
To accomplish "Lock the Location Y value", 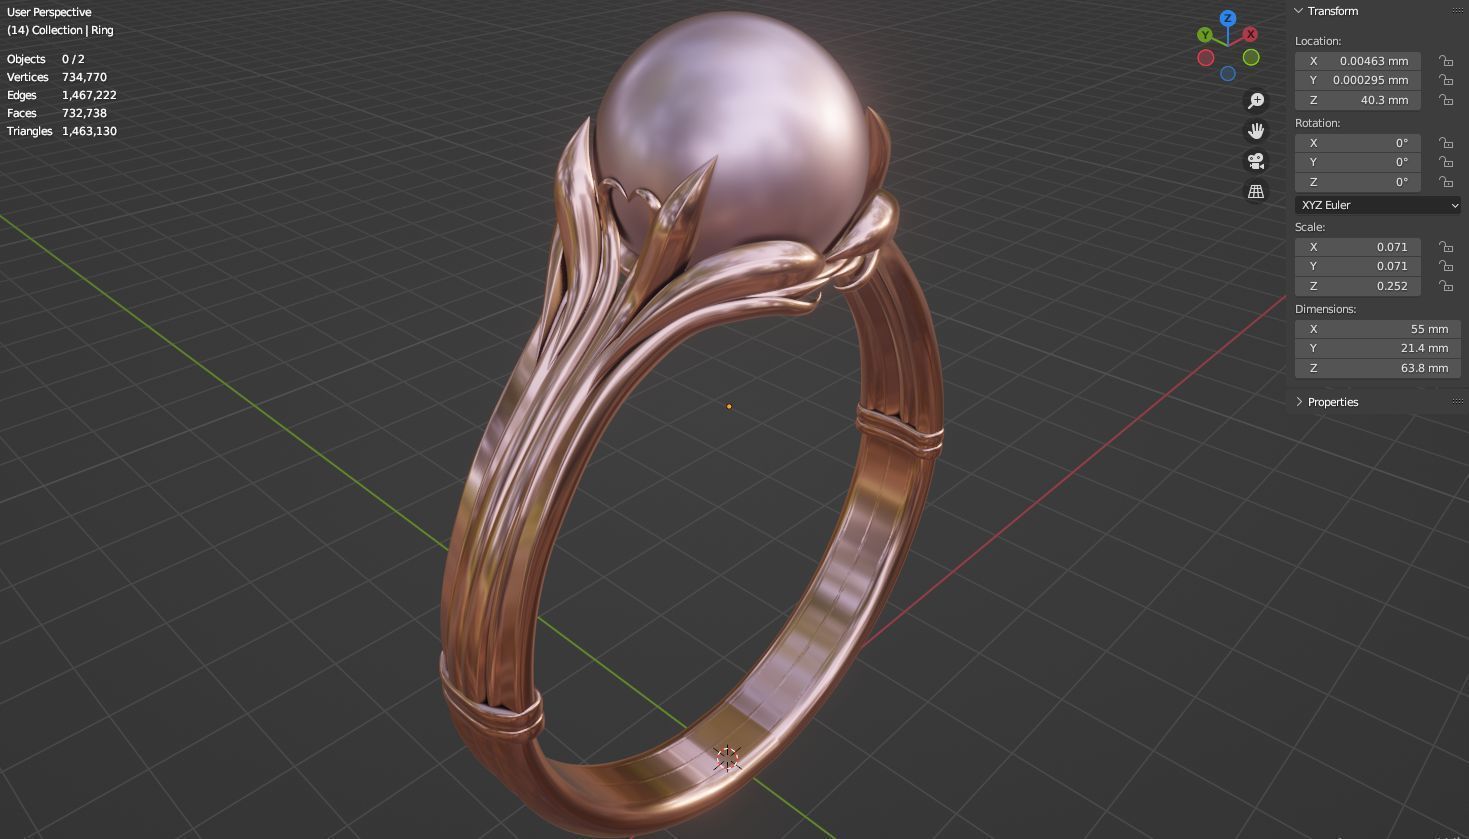I will click(x=1446, y=80).
